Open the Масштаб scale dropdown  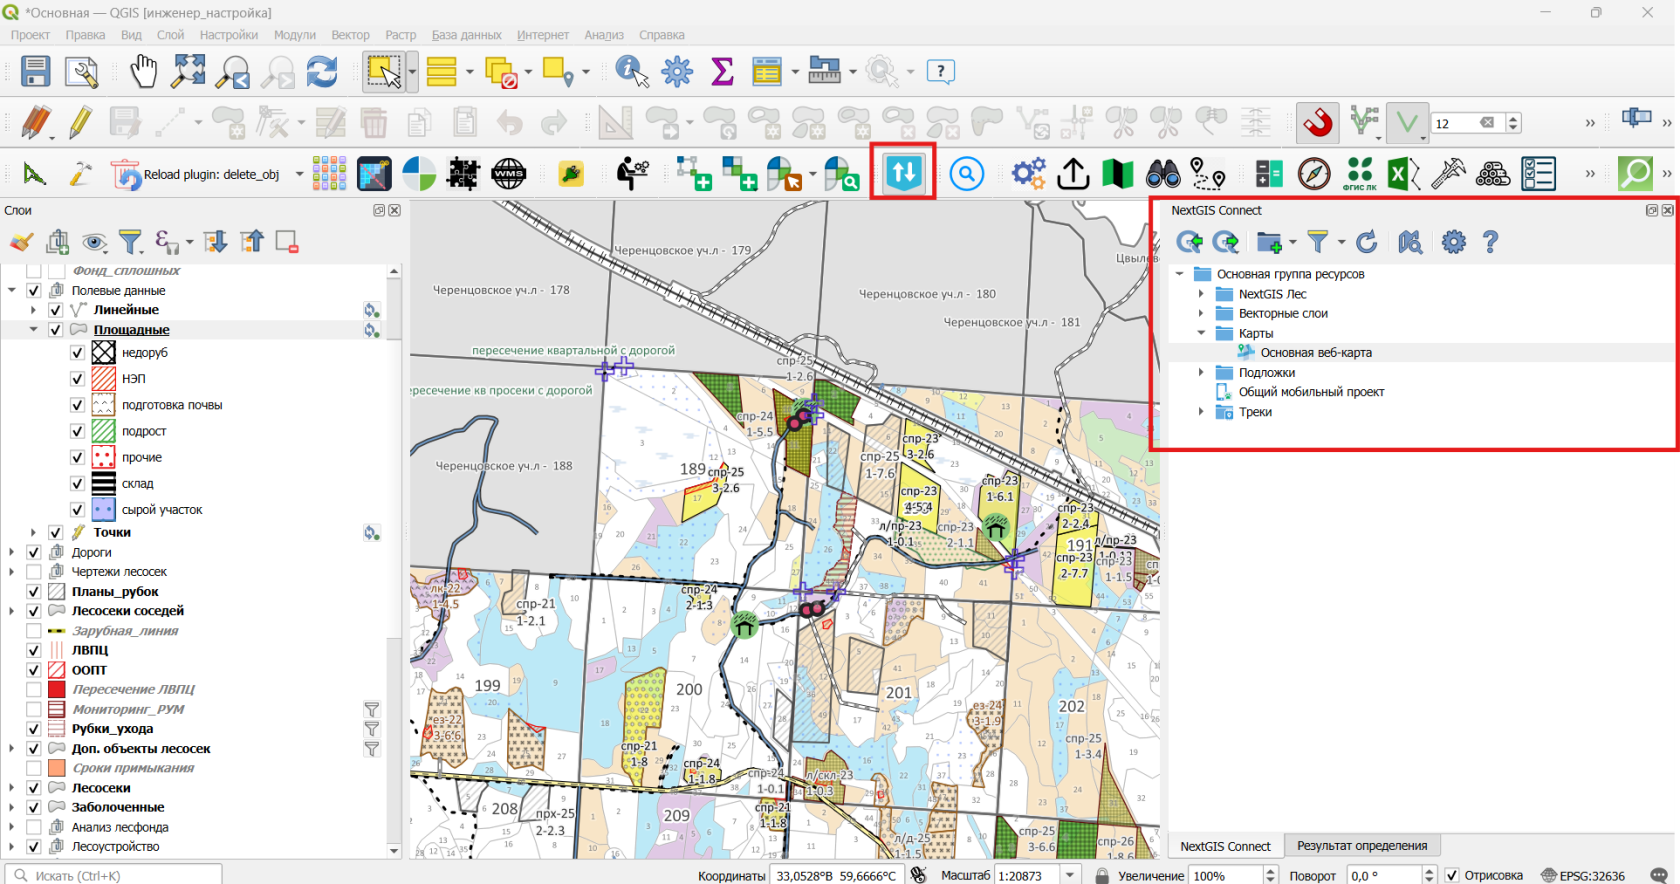point(1070,875)
